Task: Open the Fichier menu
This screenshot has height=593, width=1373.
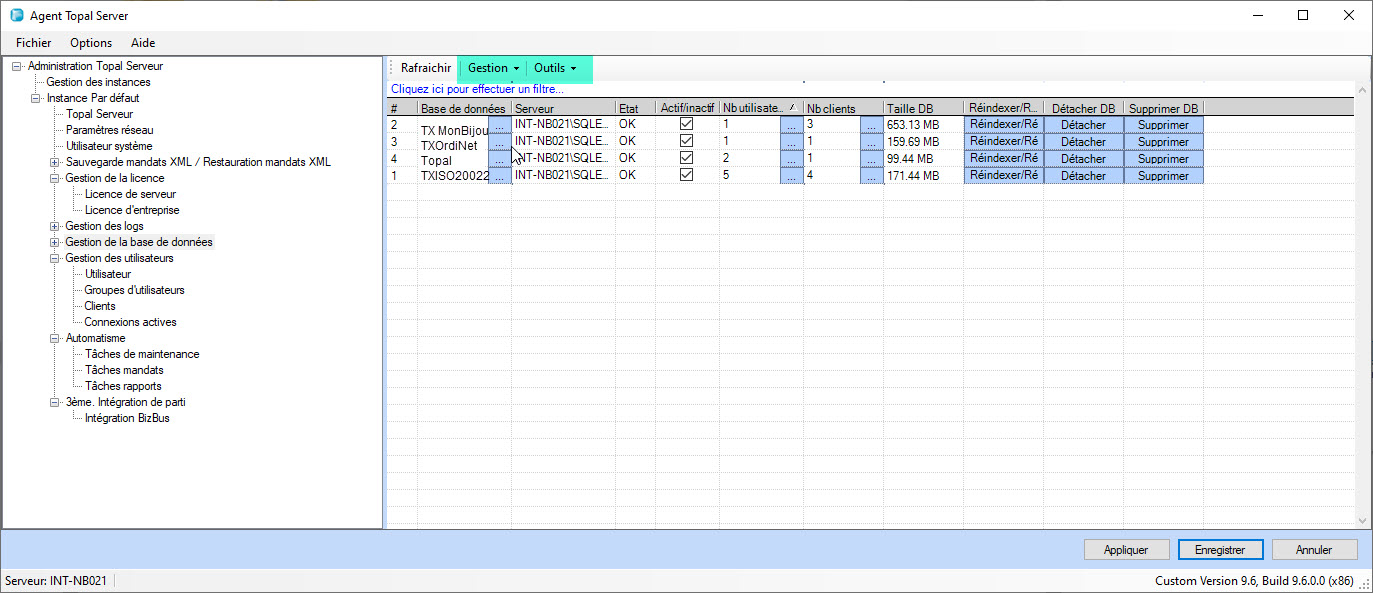Action: coord(33,43)
